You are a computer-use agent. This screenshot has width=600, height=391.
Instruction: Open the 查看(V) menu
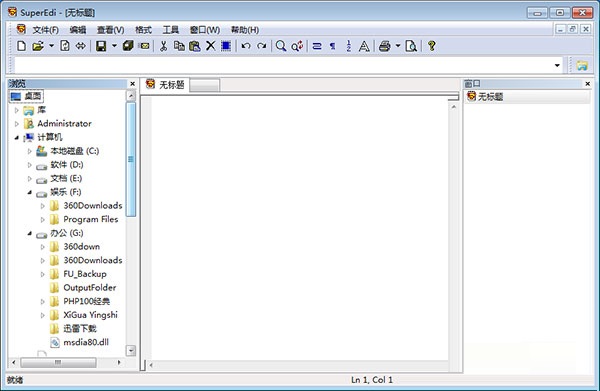pyautogui.click(x=111, y=30)
